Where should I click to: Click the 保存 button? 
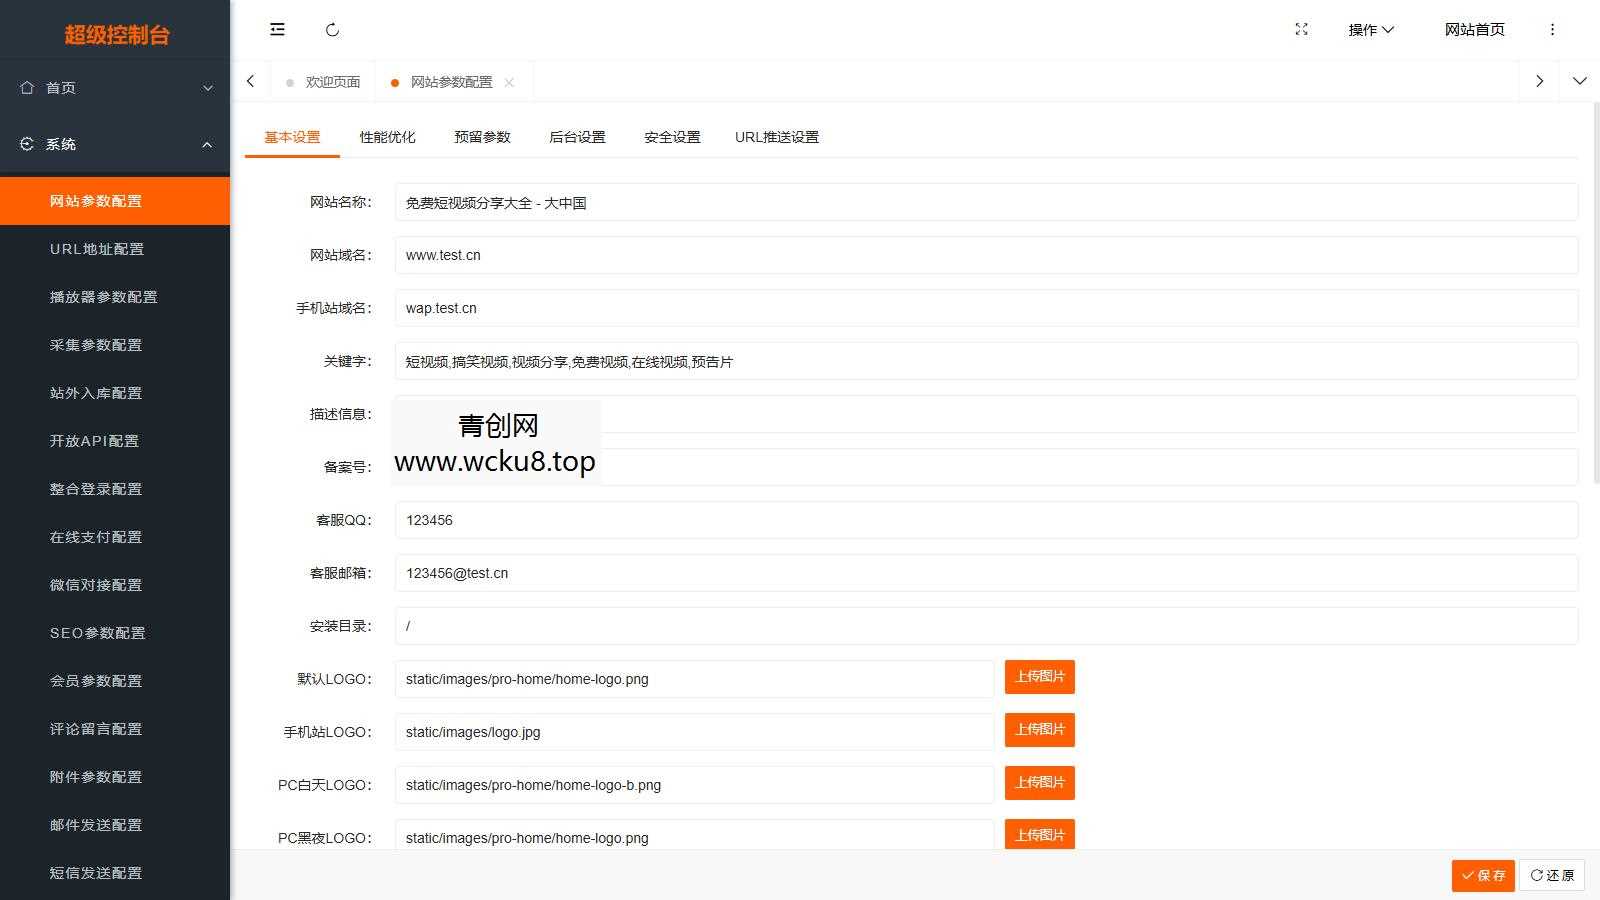(1482, 875)
